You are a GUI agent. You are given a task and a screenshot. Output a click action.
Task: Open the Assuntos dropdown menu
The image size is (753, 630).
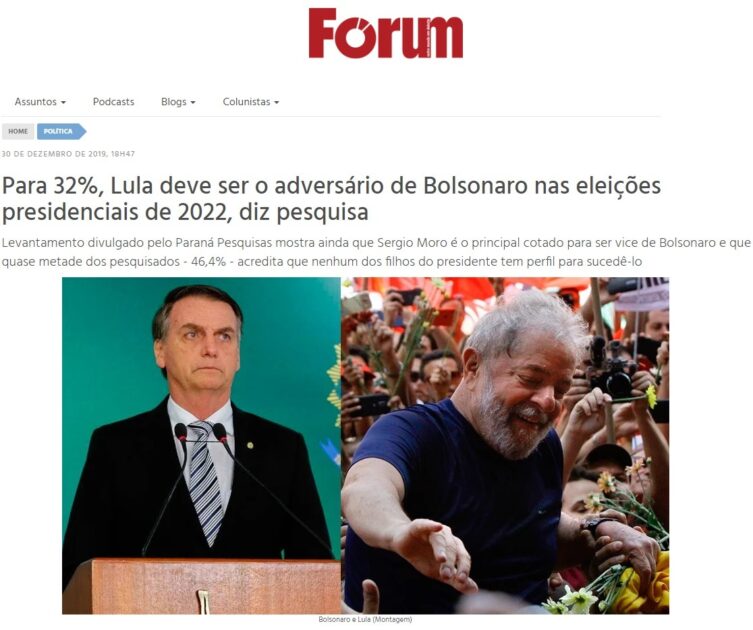point(40,102)
